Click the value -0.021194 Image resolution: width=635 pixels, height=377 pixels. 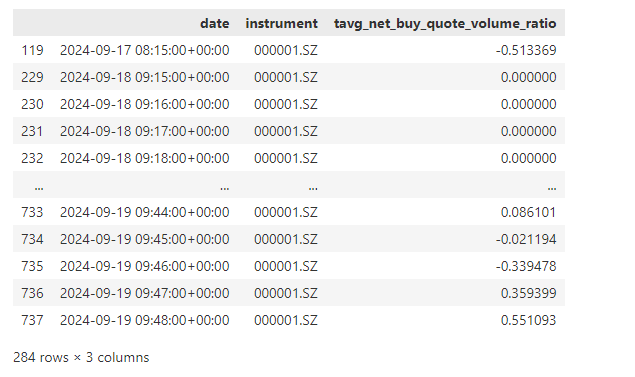coord(526,239)
